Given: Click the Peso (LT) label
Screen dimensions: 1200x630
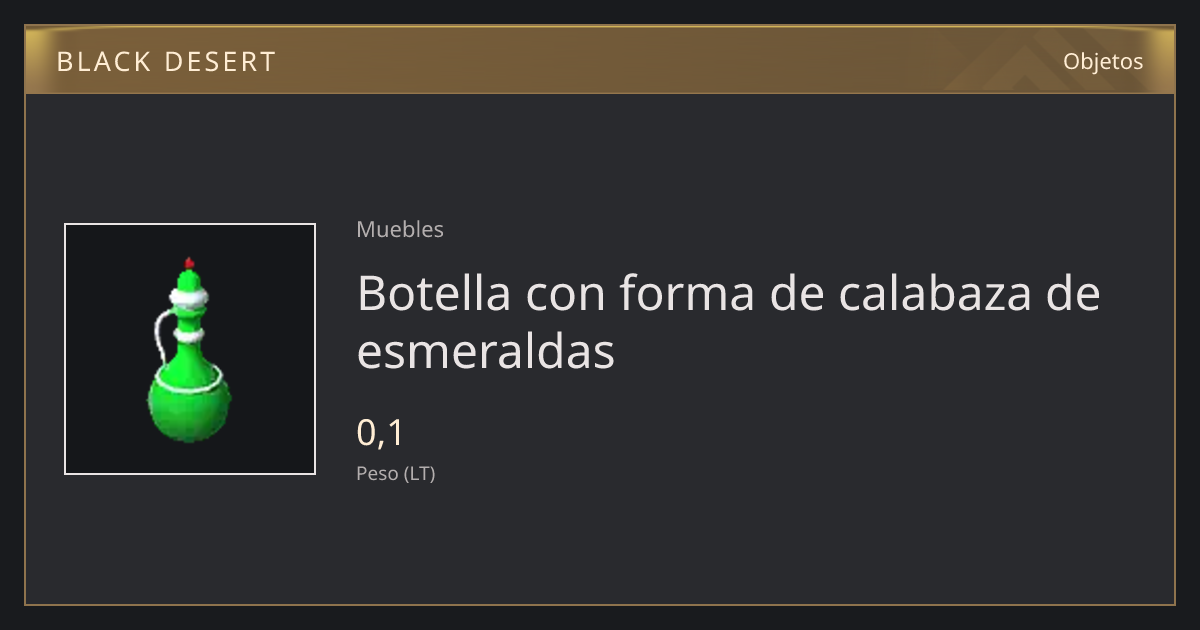Looking at the screenshot, I should point(396,473).
